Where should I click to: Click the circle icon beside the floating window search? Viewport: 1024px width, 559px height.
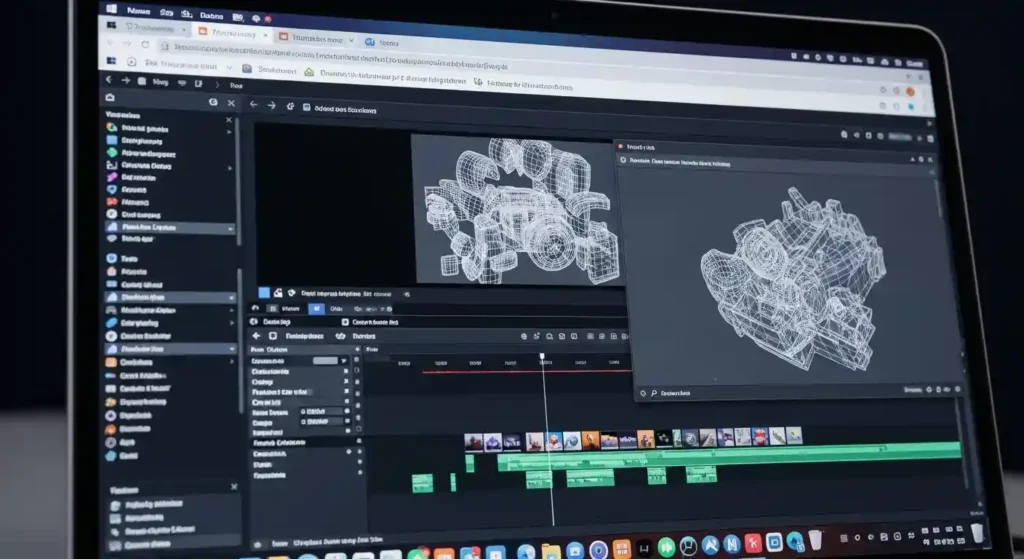pos(643,393)
